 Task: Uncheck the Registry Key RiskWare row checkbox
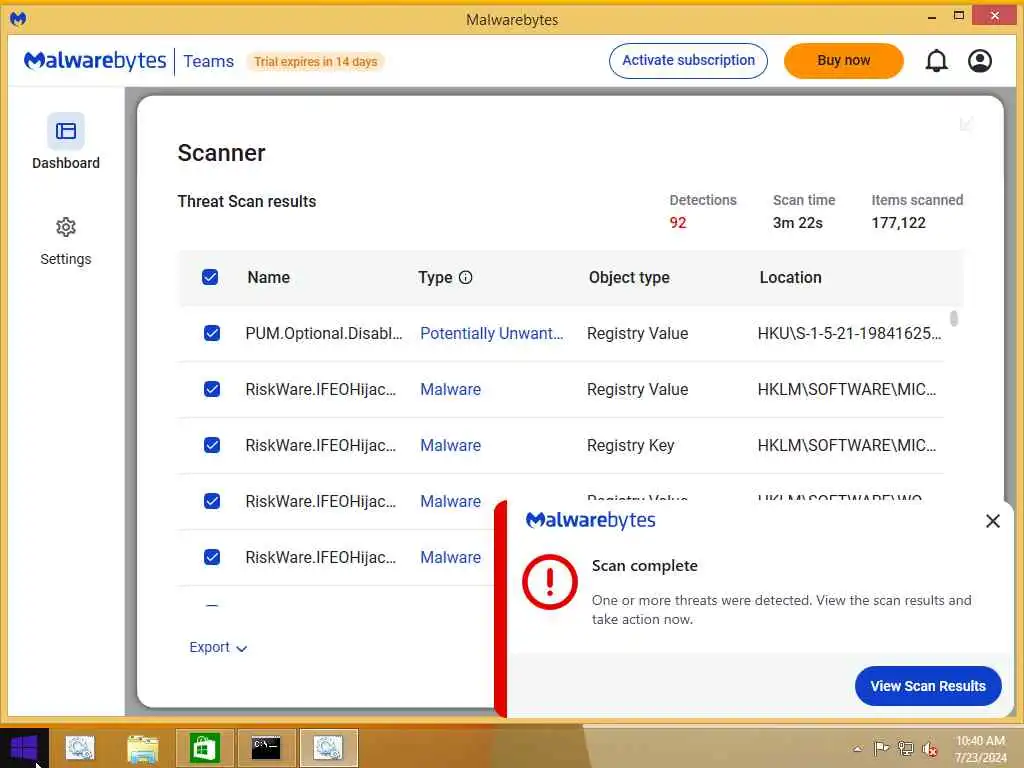tap(212, 445)
